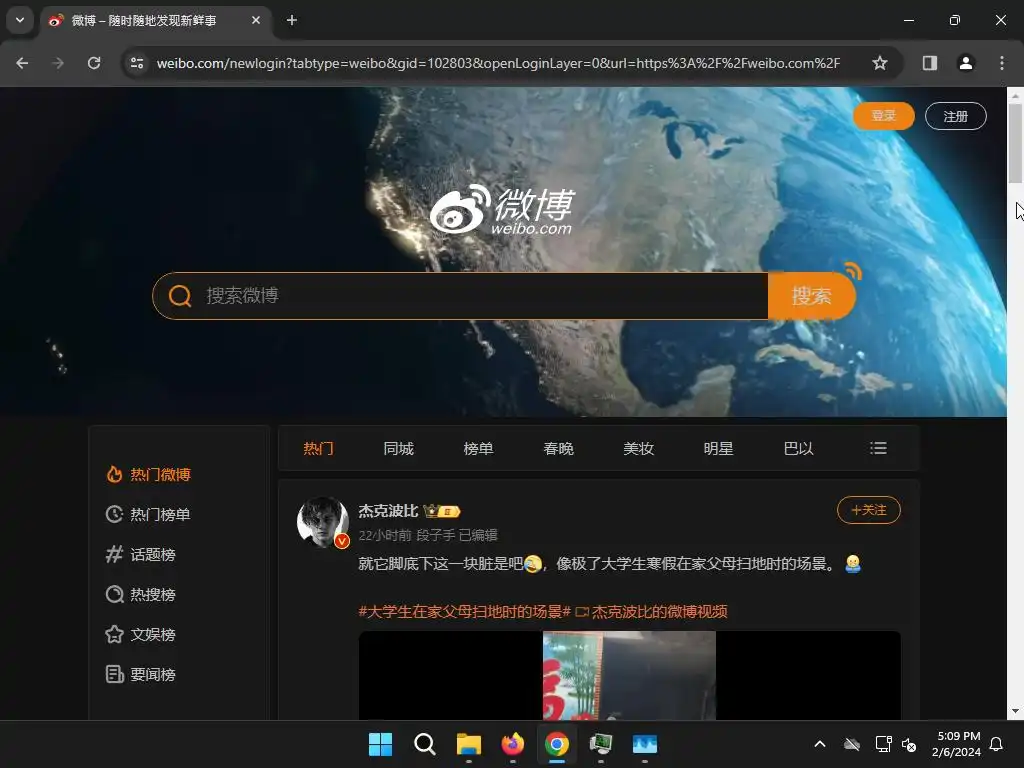Open Windows Start menu
Image resolution: width=1024 pixels, height=768 pixels.
(x=380, y=744)
